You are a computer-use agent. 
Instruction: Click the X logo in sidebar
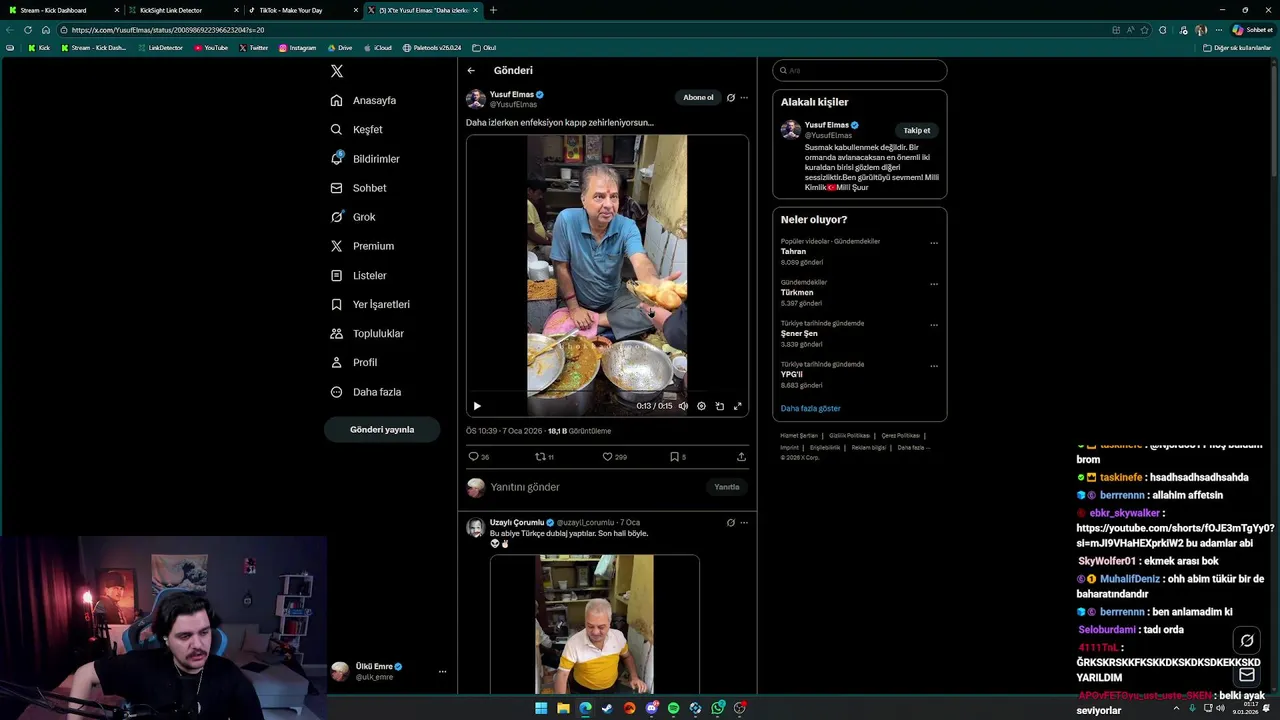(x=337, y=71)
